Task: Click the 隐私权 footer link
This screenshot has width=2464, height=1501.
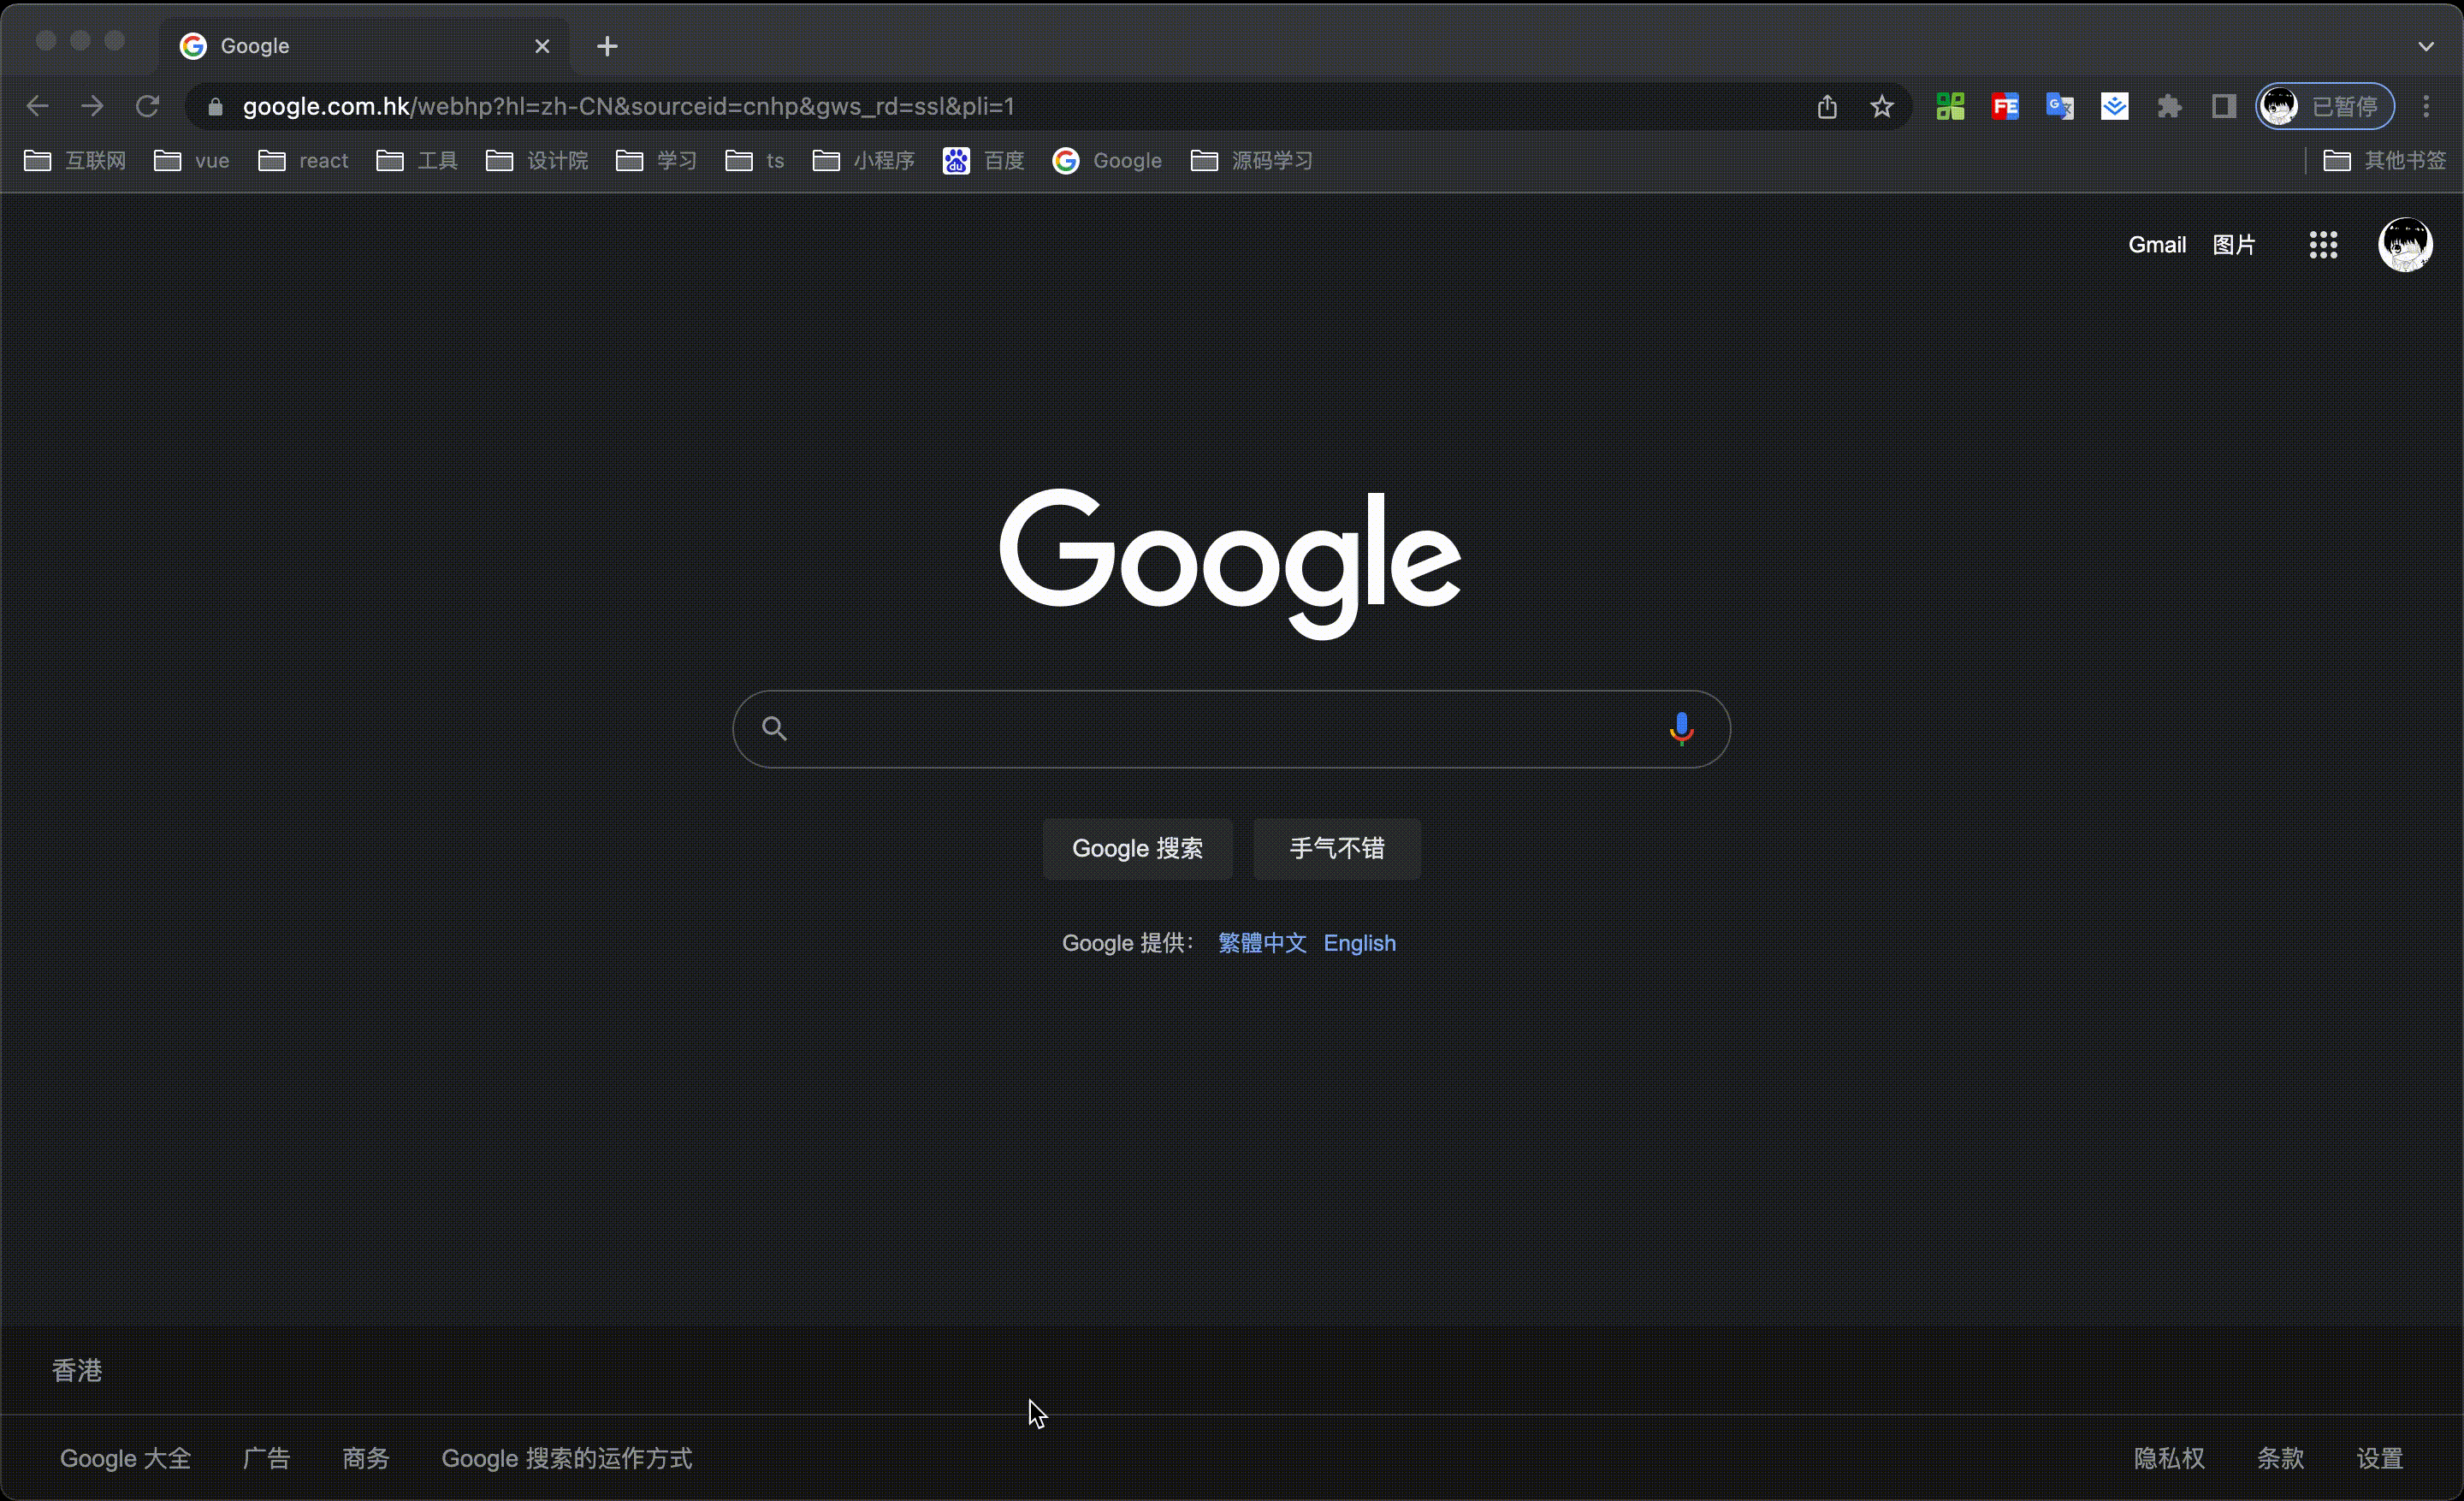Action: (2168, 1458)
